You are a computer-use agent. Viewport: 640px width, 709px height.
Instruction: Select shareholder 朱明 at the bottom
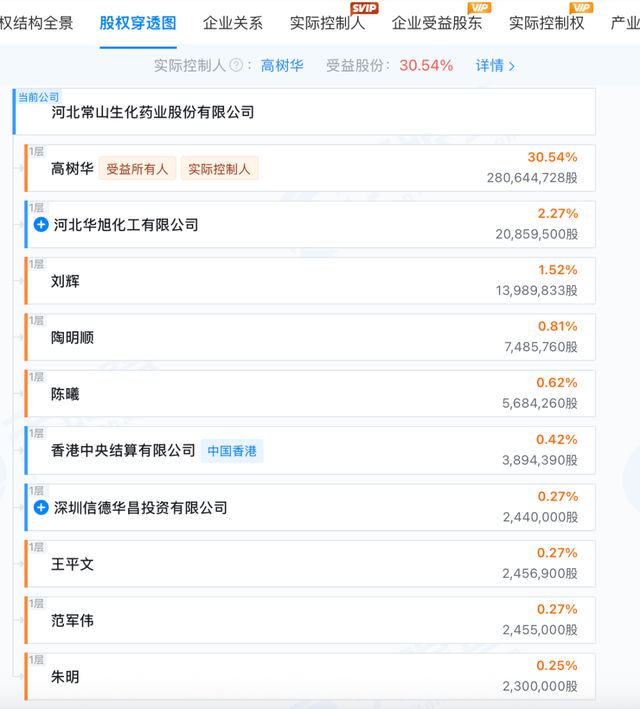coord(65,678)
